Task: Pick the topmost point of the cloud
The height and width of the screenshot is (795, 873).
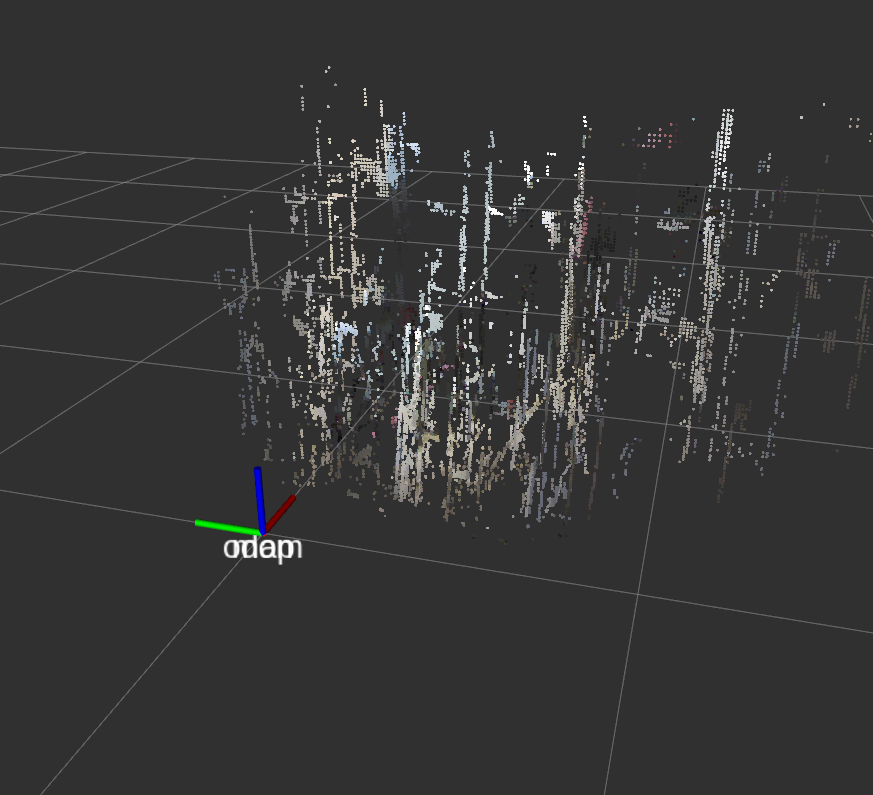Action: click(x=327, y=69)
